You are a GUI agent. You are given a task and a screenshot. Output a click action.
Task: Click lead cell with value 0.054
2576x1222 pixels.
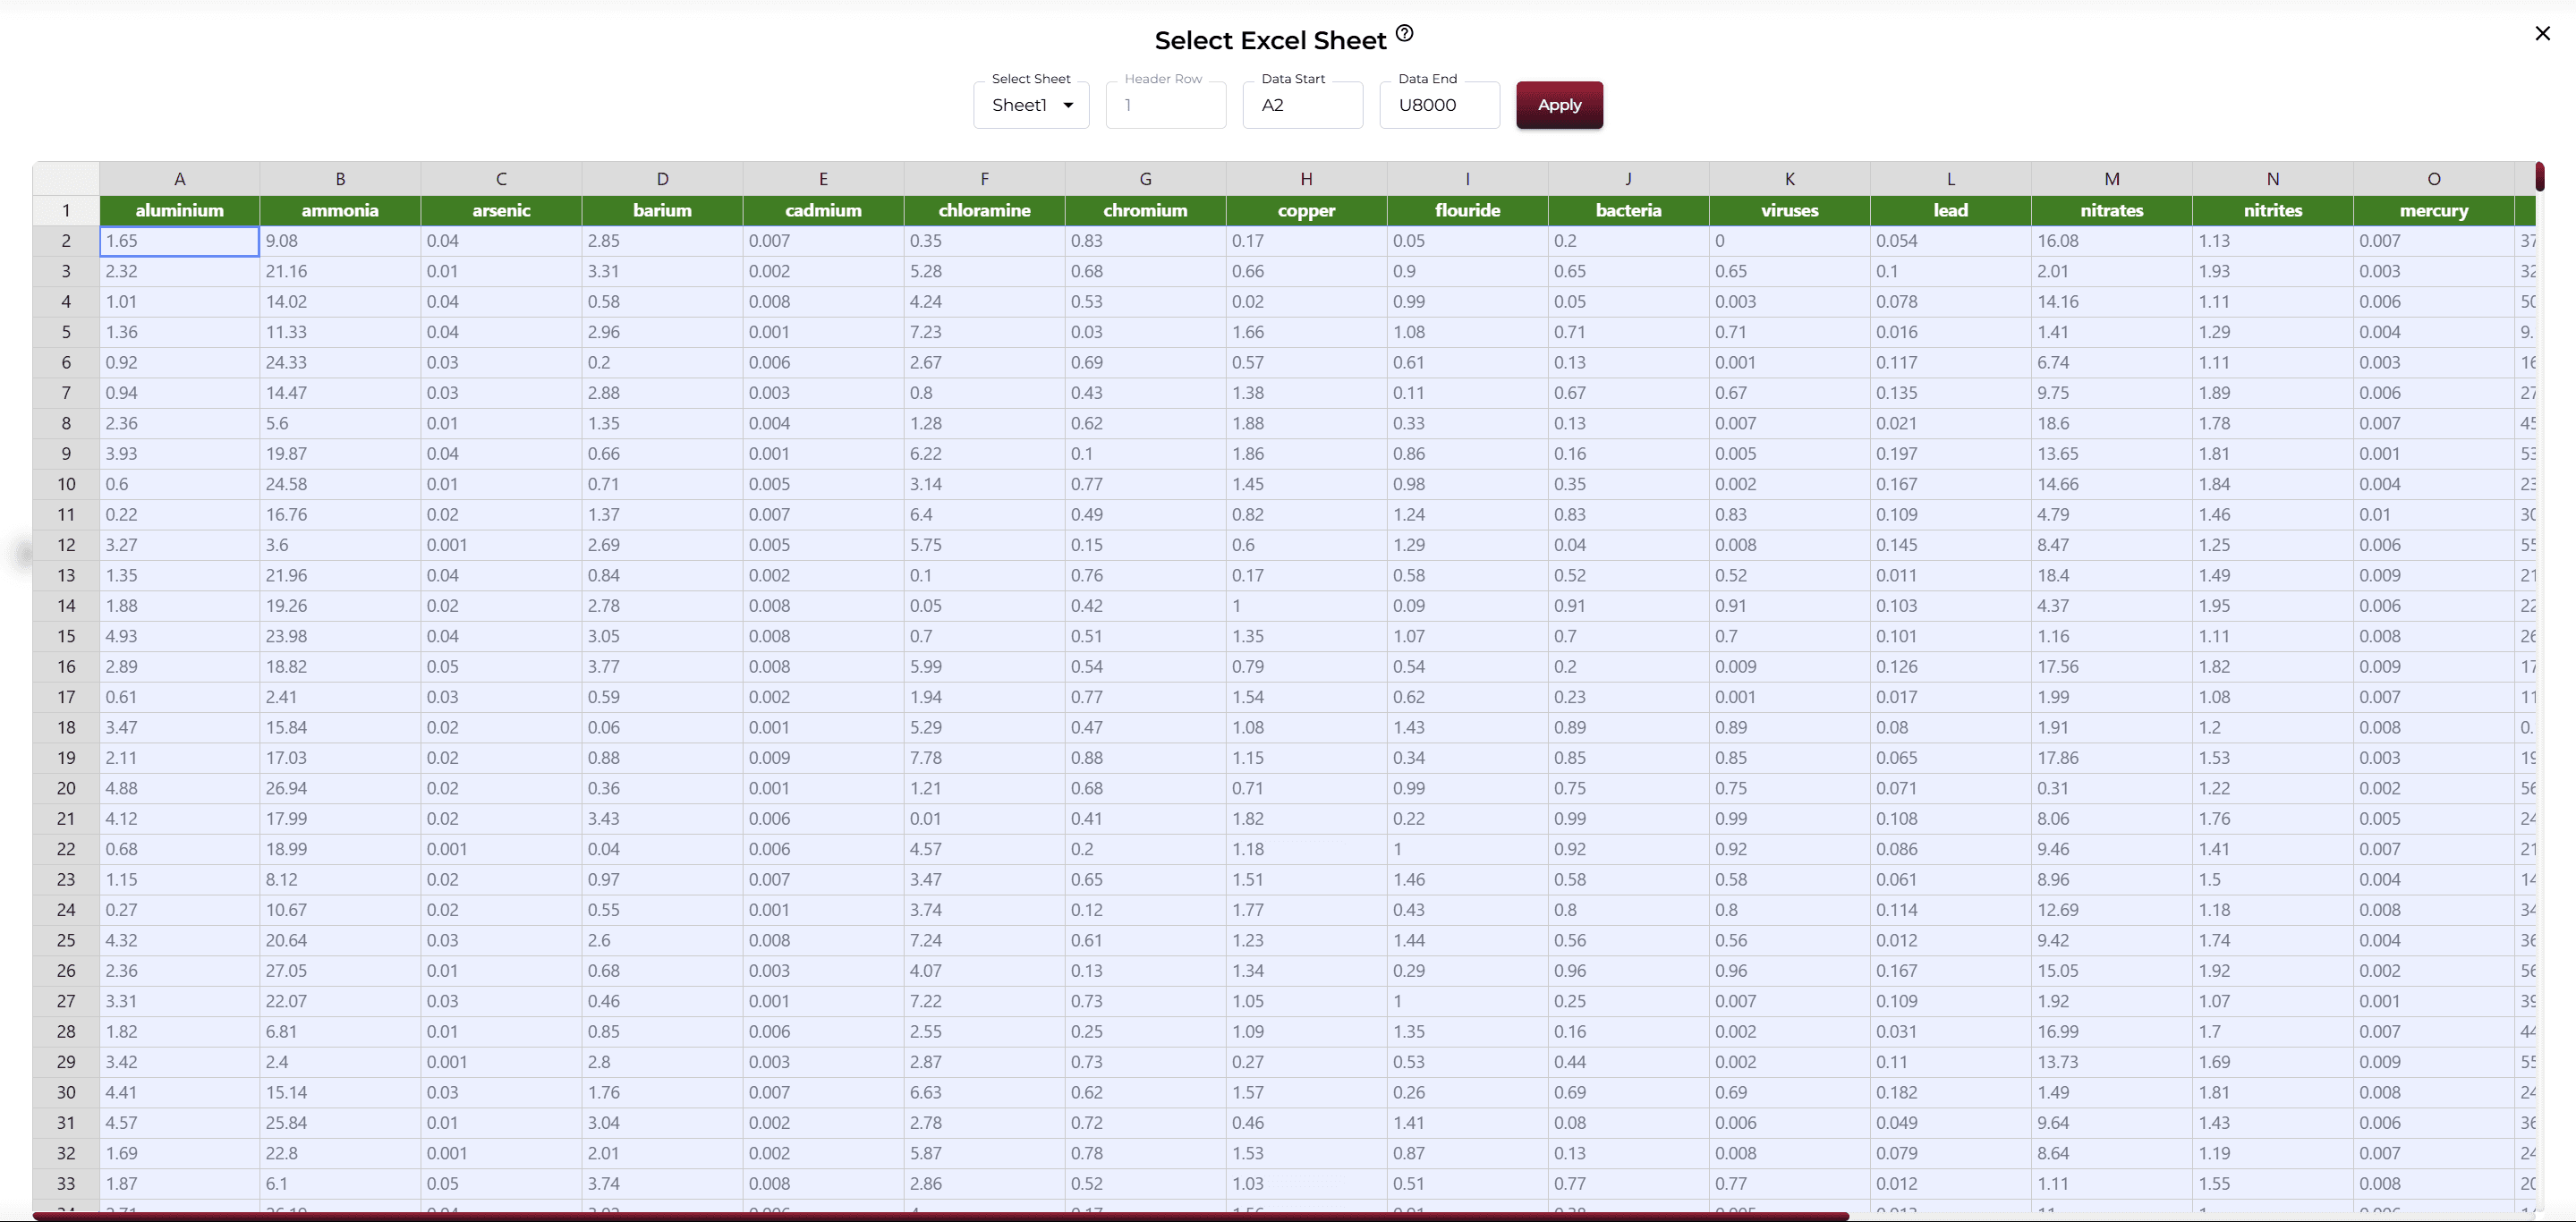click(x=1951, y=241)
